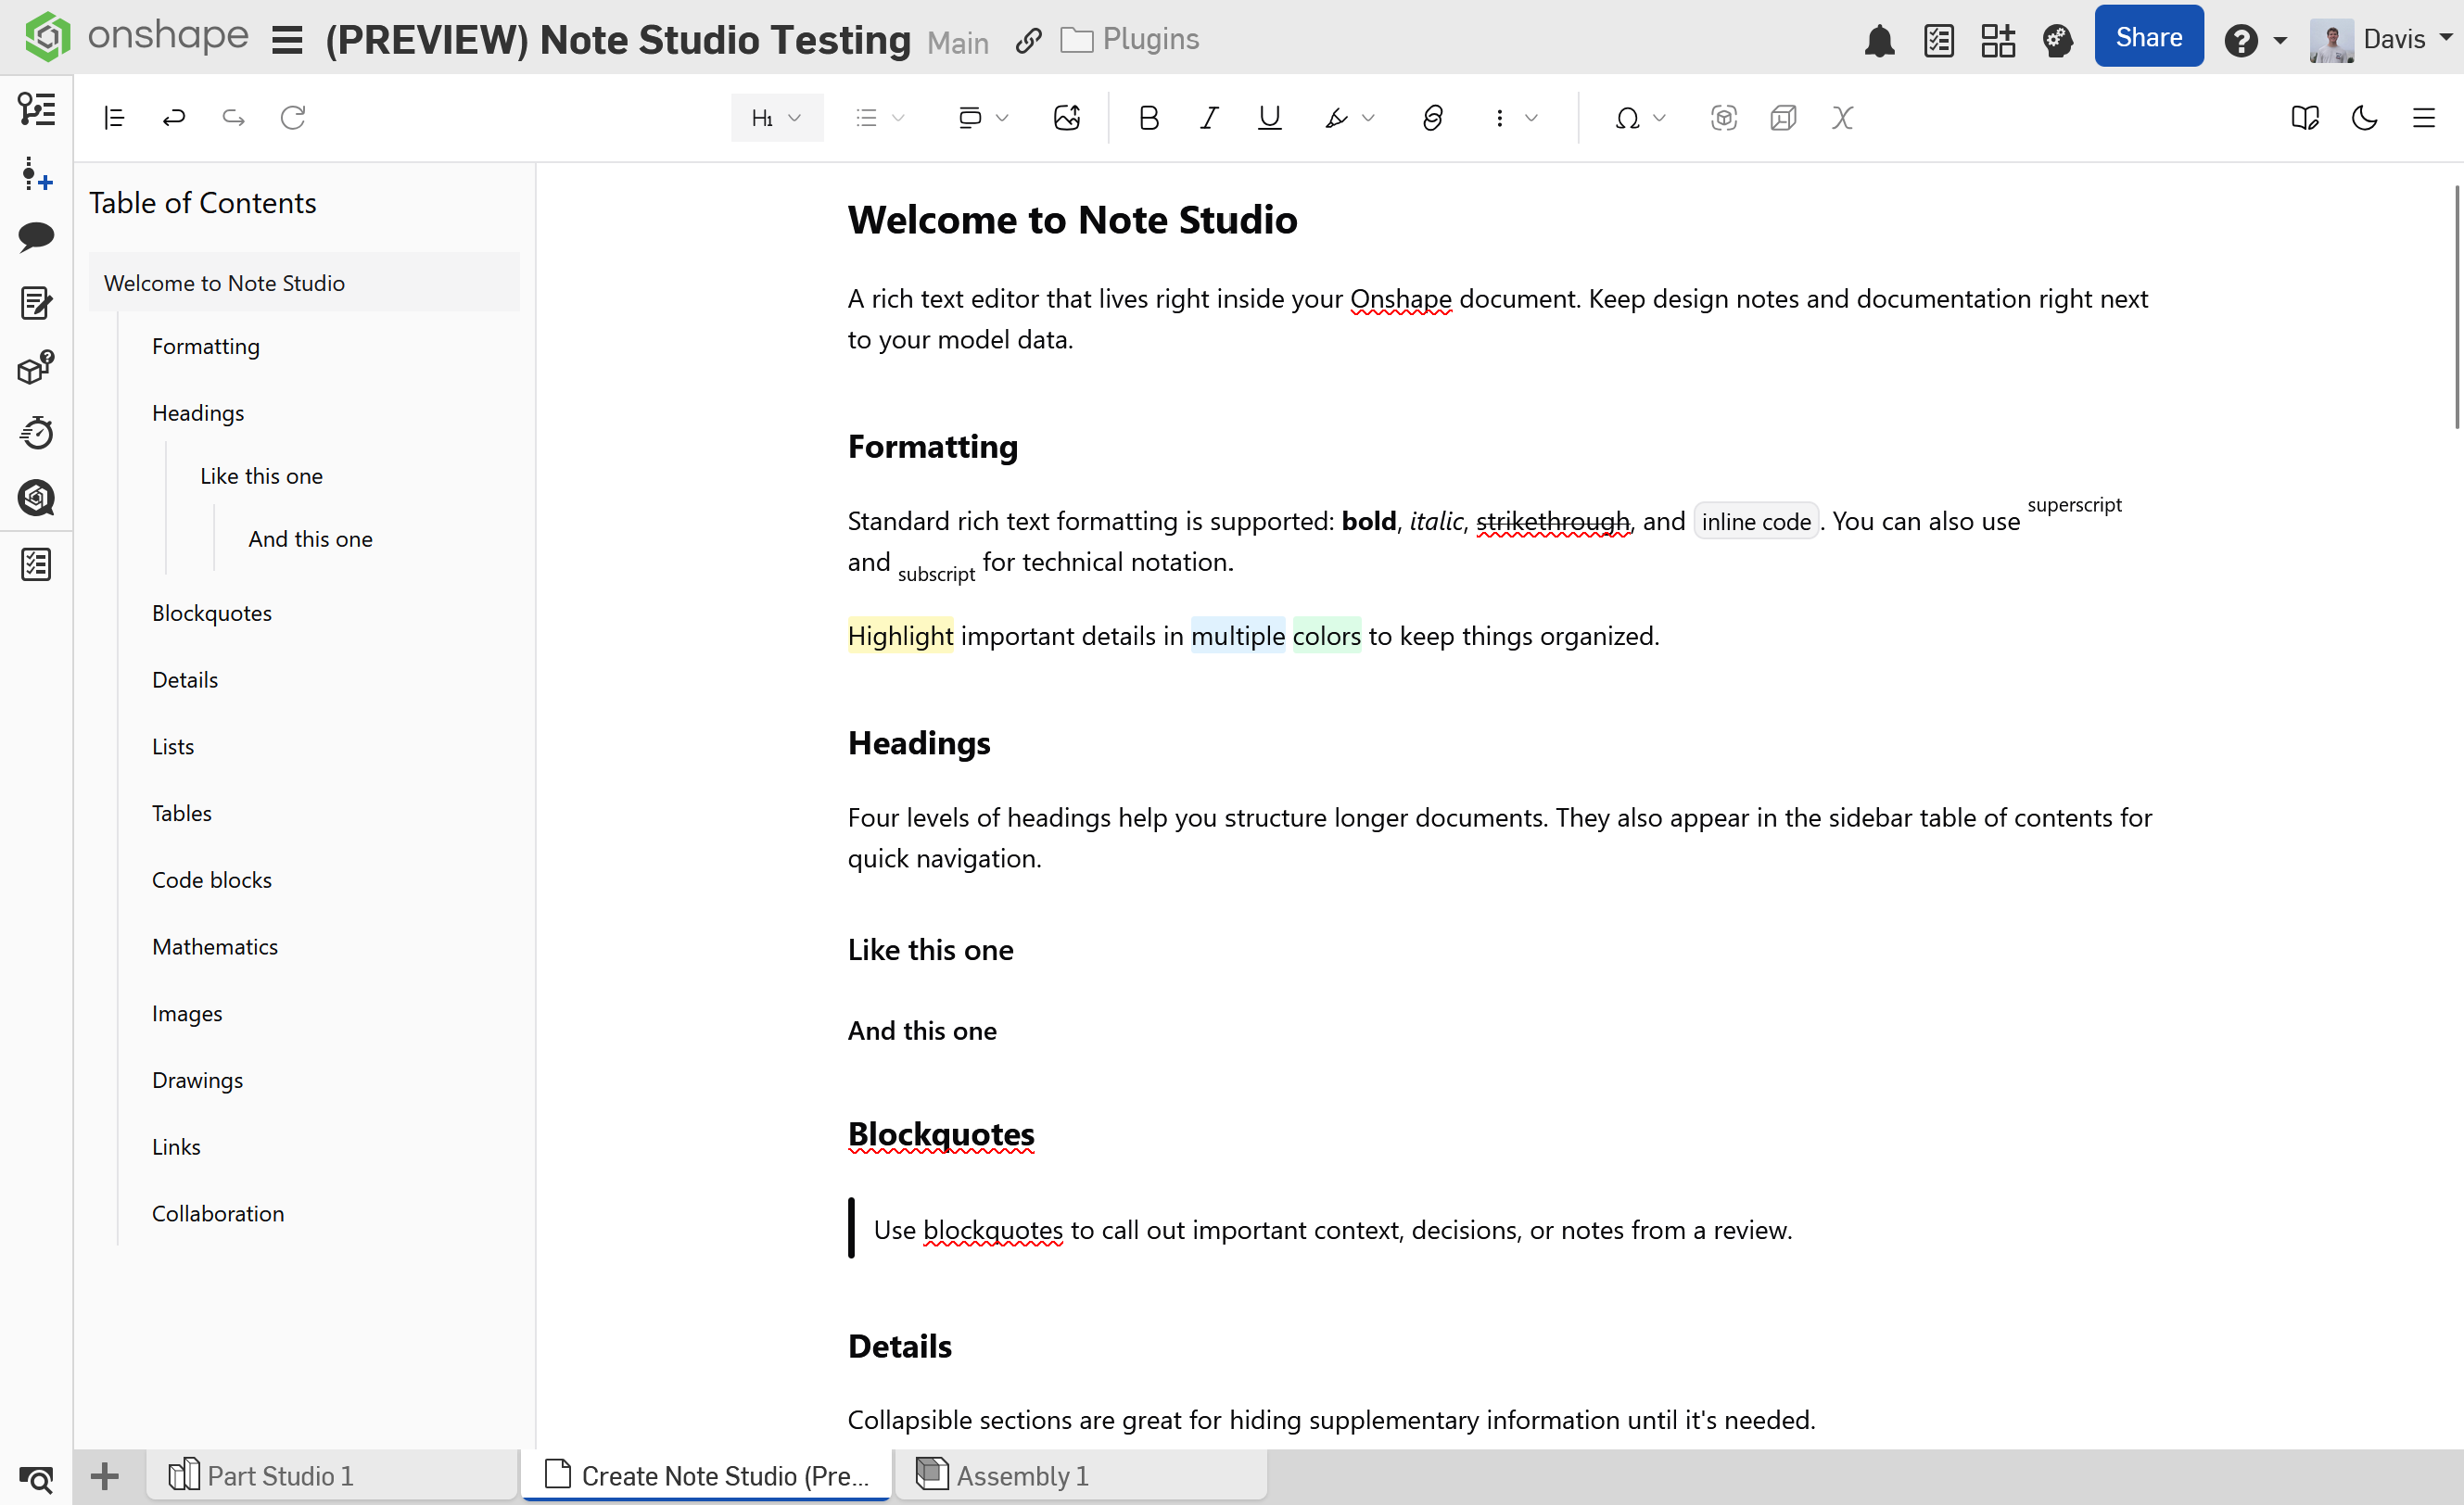Click the document vertical scrollbar
This screenshot has height=1505, width=2464.
click(2455, 306)
